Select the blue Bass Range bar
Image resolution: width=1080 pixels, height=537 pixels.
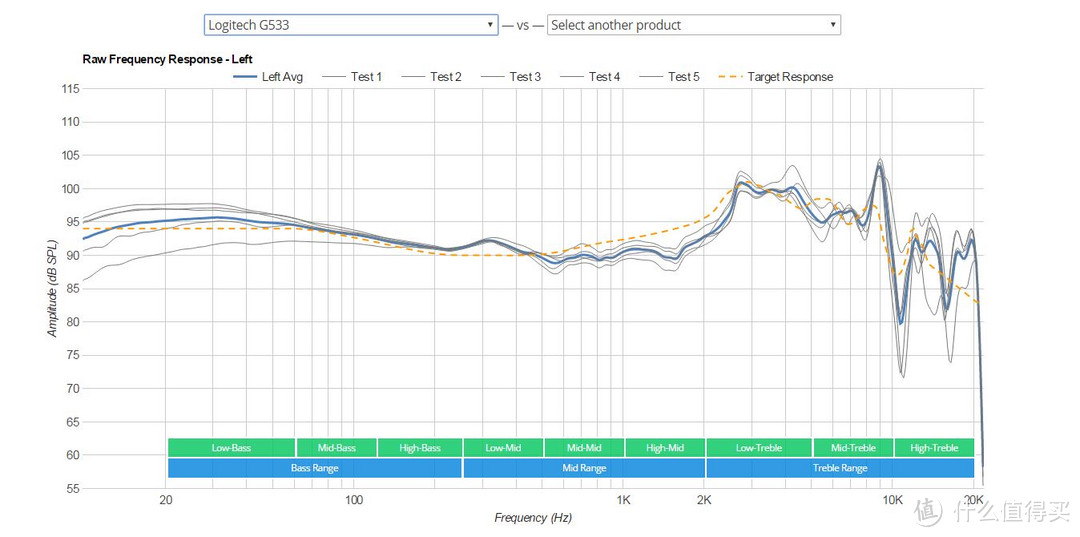(314, 468)
